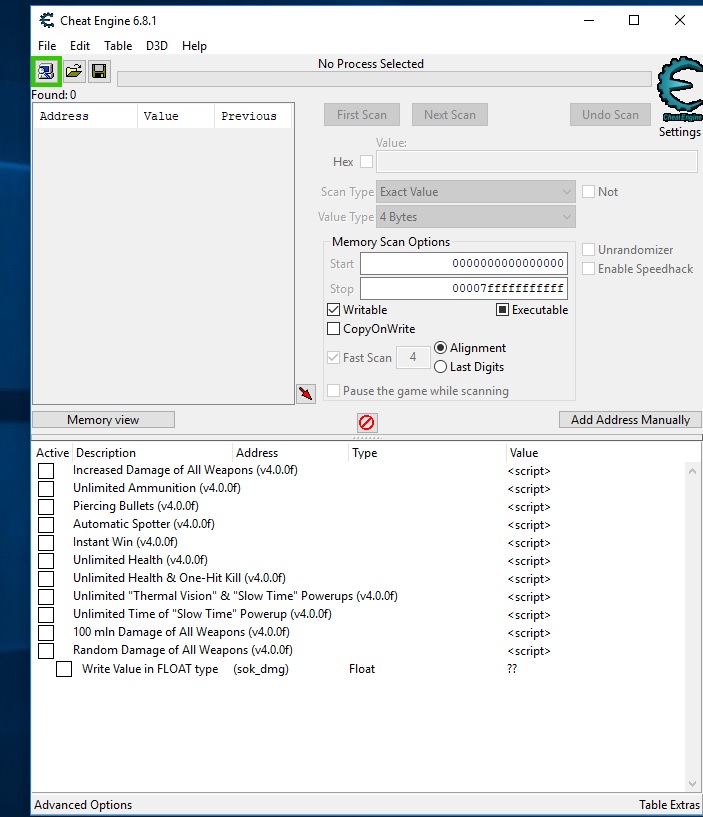Click the red arrow add-to-addresslist icon
Screen dimensions: 703x817
(306, 393)
